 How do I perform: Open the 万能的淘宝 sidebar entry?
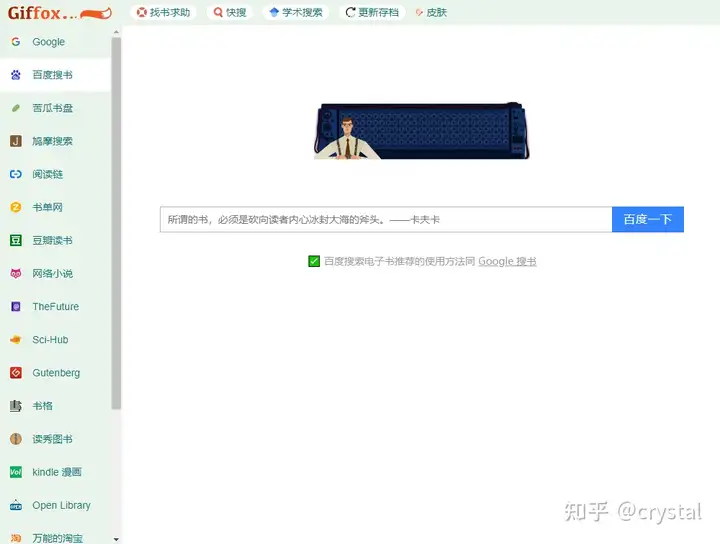pos(55,538)
